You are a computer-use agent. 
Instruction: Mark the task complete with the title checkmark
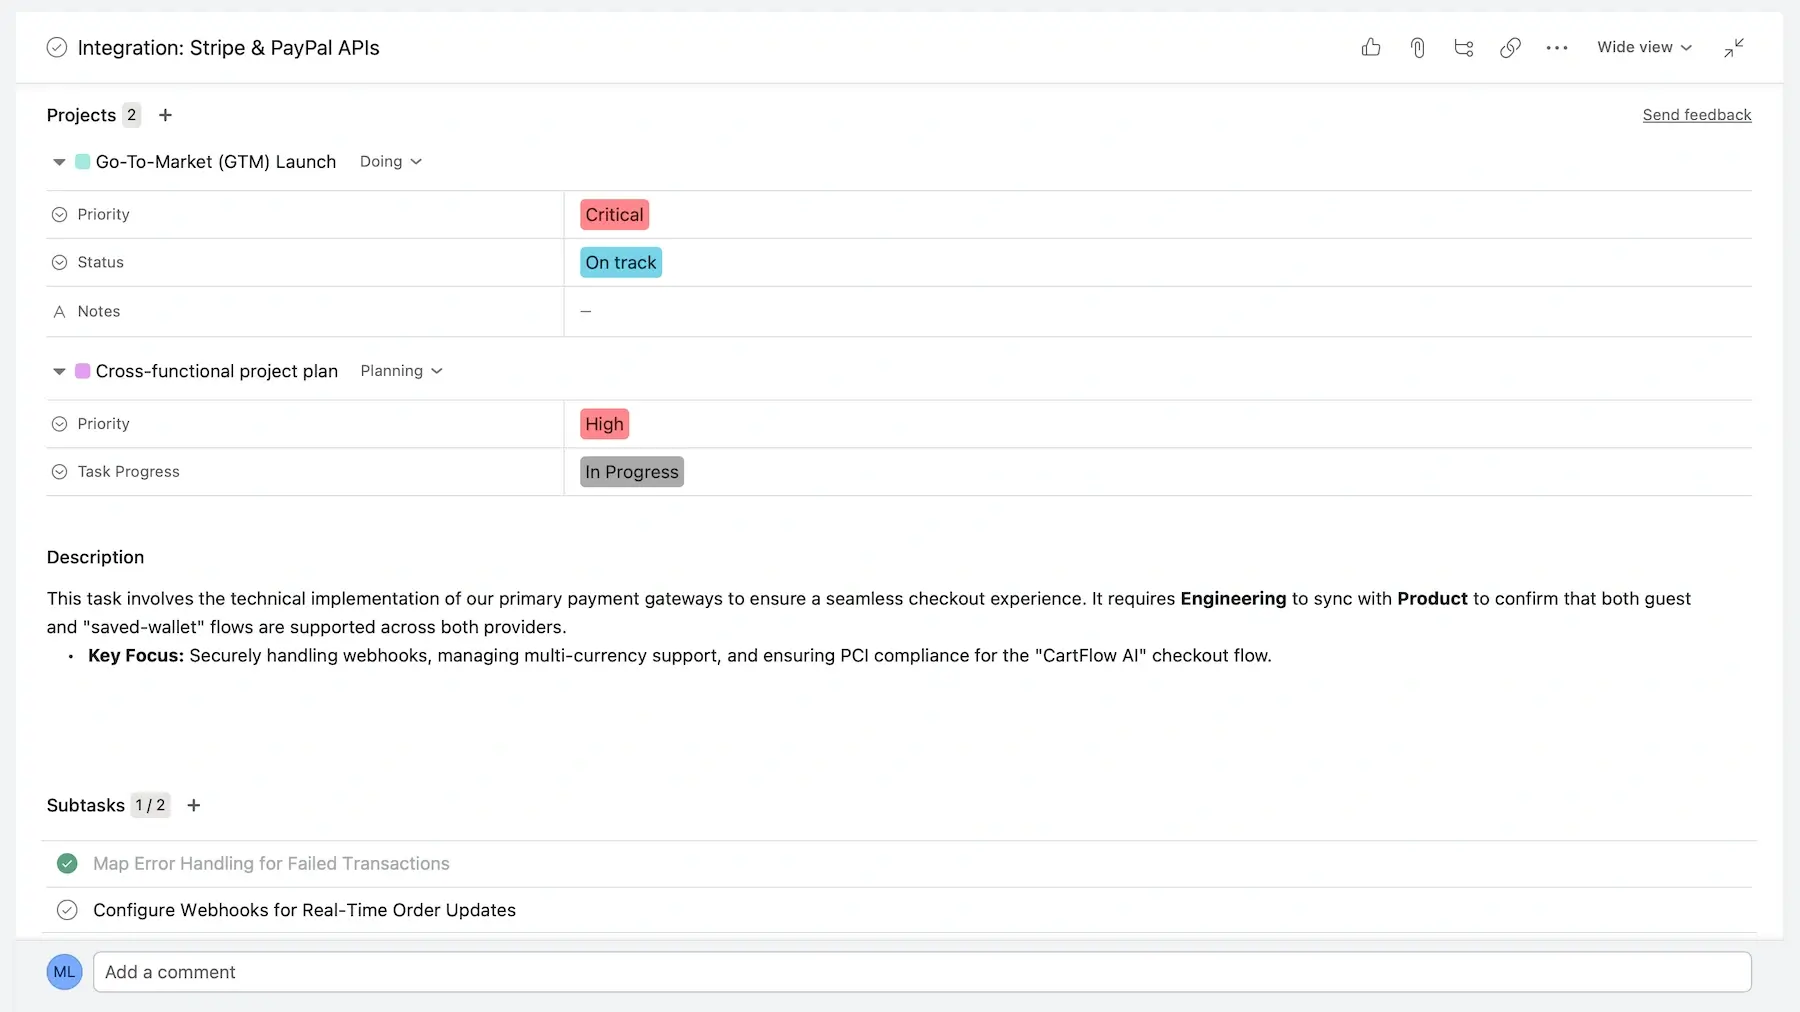pos(57,47)
